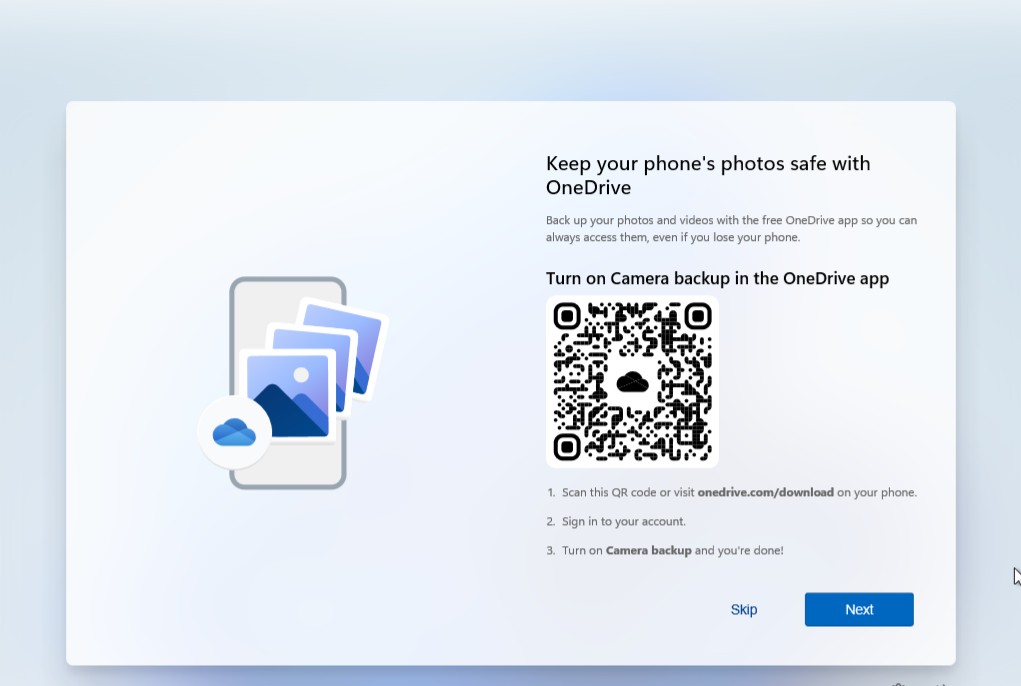Click the QR code's top-left corner square
This screenshot has width=1021, height=686.
pos(567,317)
